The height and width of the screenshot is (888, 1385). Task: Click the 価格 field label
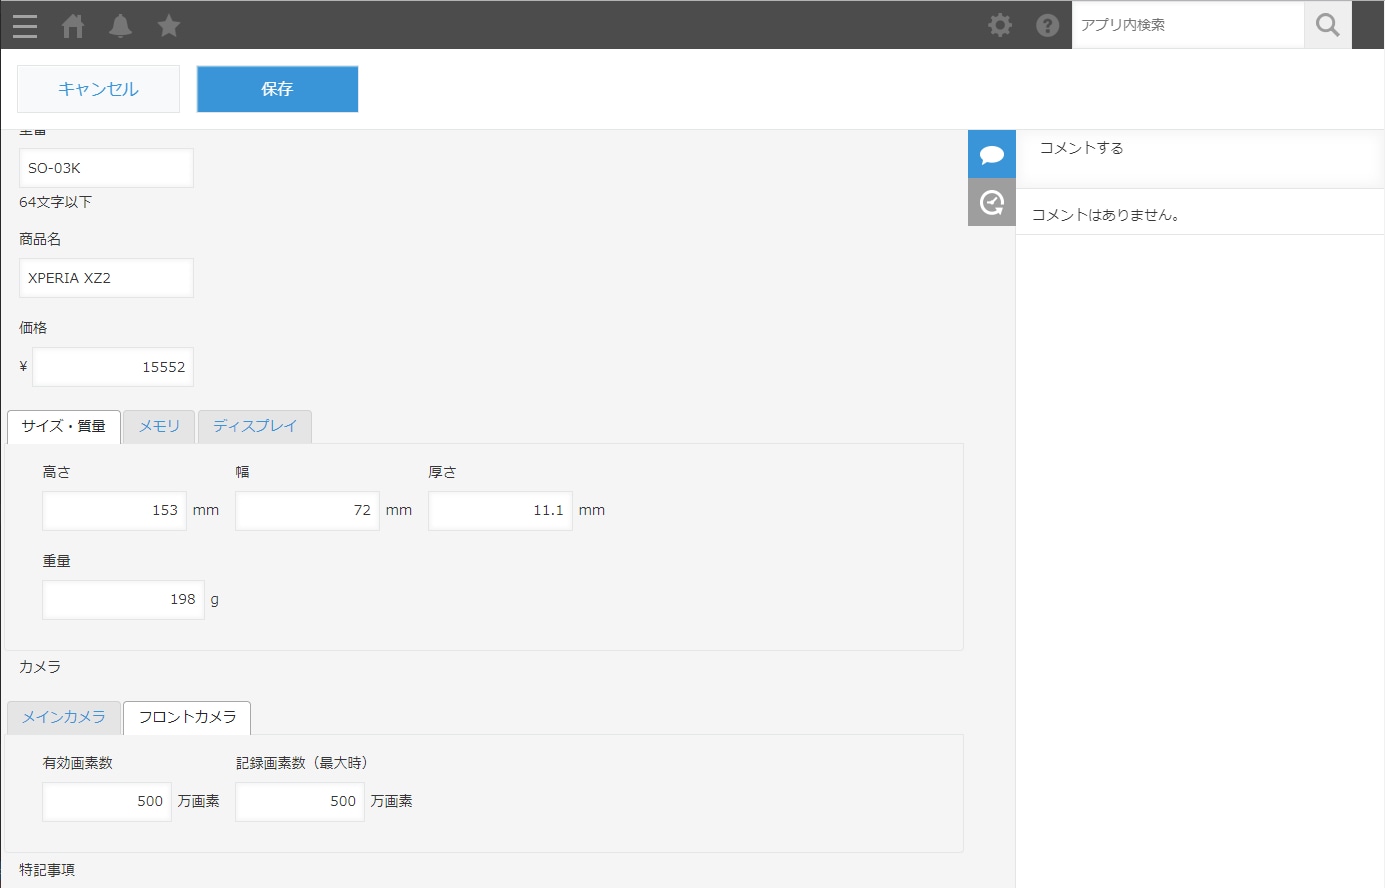33,328
